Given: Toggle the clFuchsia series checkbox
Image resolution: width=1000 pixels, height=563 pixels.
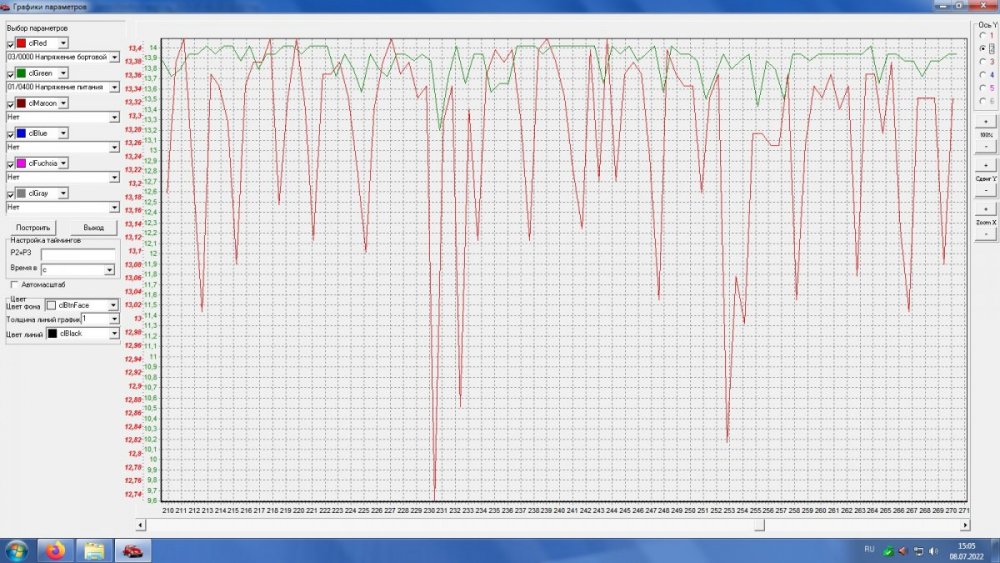Looking at the screenshot, I should 10,164.
